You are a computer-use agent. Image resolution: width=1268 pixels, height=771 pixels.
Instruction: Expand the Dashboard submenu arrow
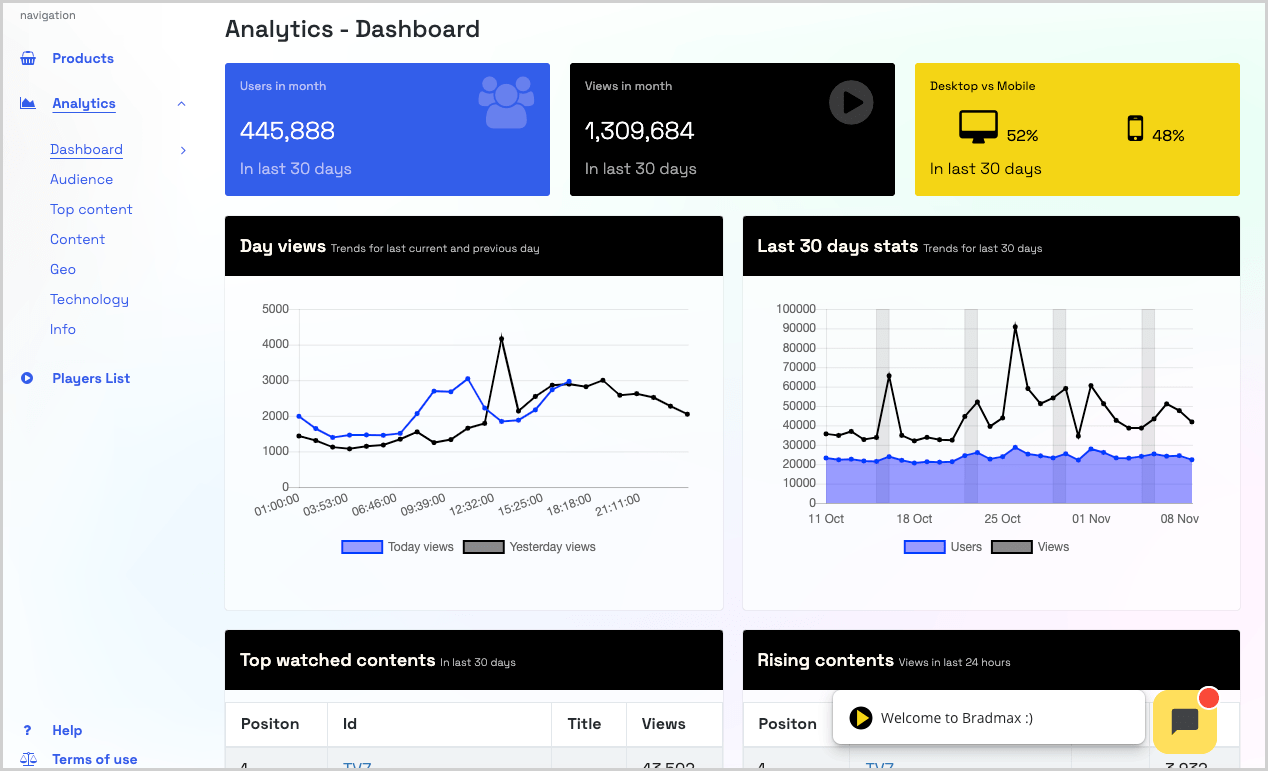[x=183, y=150]
